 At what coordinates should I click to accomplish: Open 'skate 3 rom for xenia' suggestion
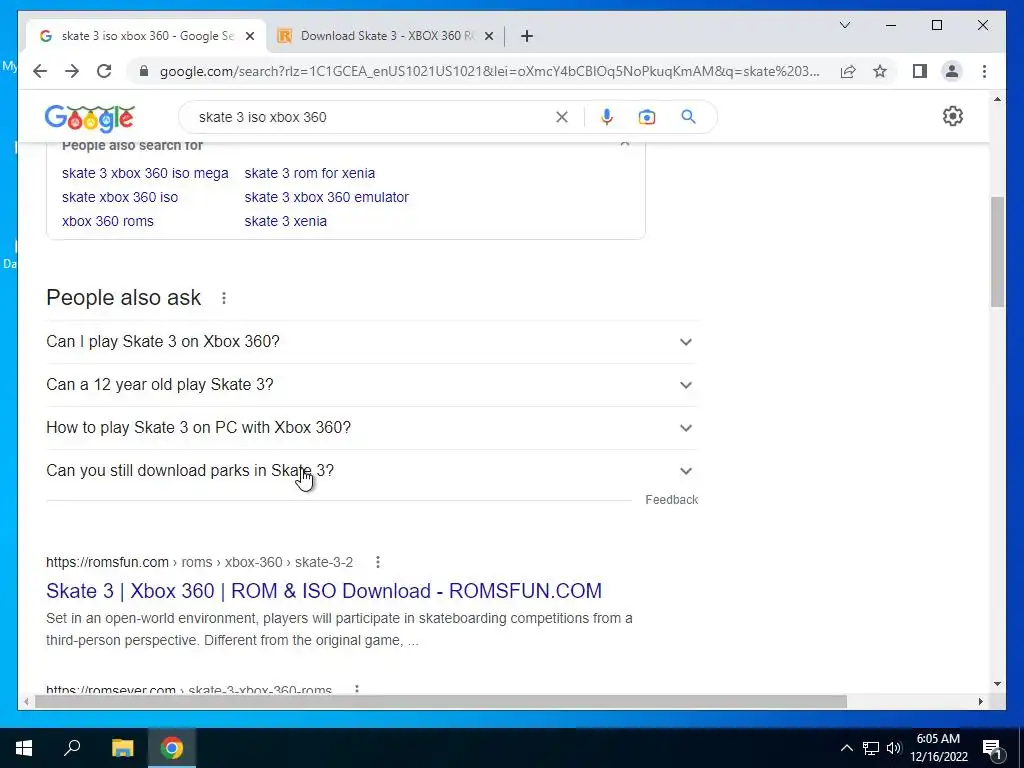tap(310, 173)
